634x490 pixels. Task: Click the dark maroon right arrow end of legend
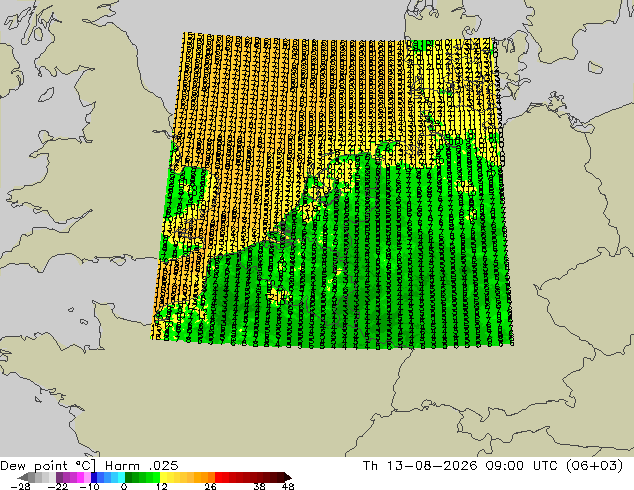287,477
